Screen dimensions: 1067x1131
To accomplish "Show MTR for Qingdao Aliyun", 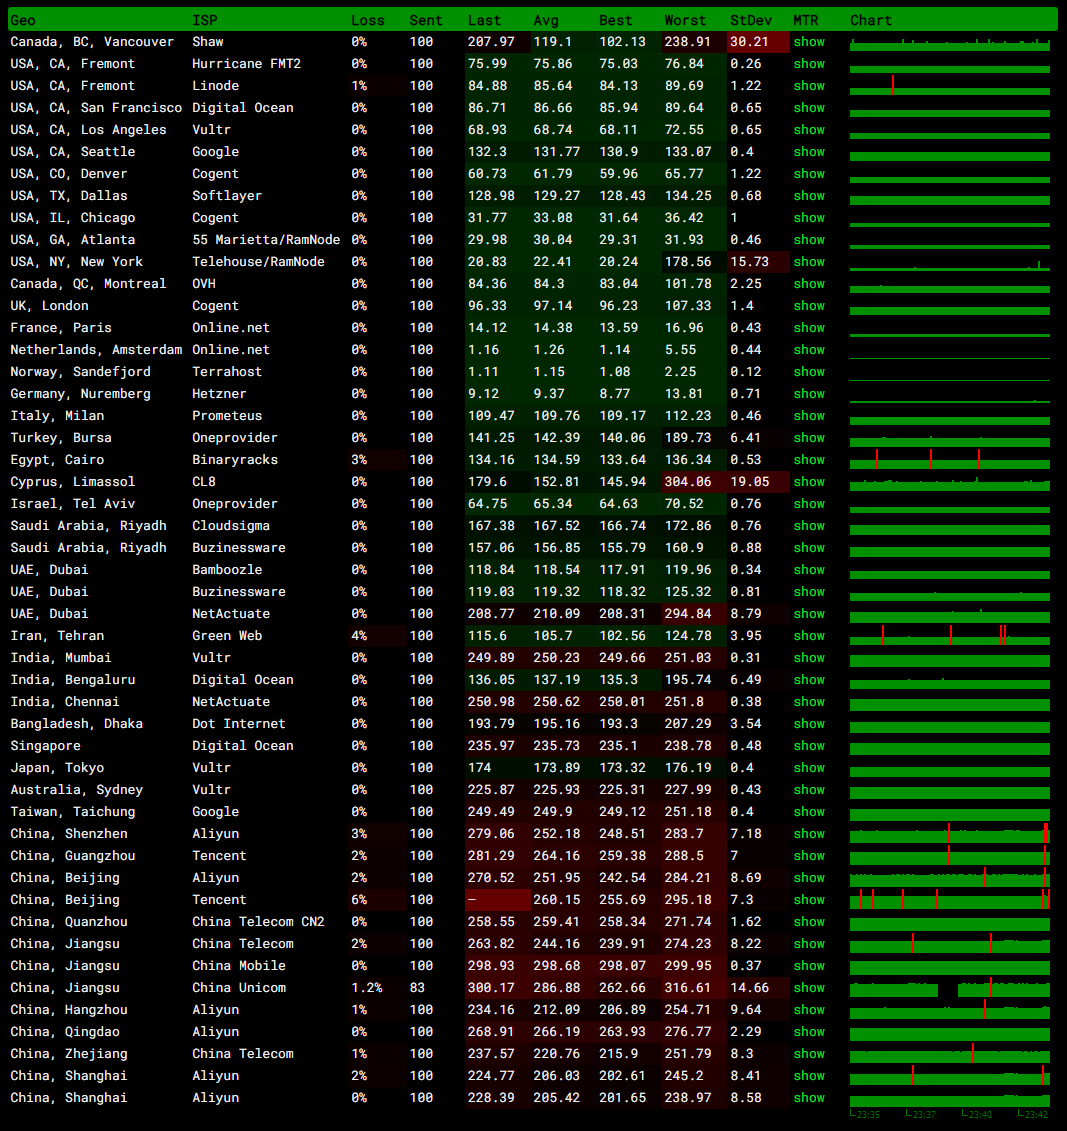I will pos(809,1031).
